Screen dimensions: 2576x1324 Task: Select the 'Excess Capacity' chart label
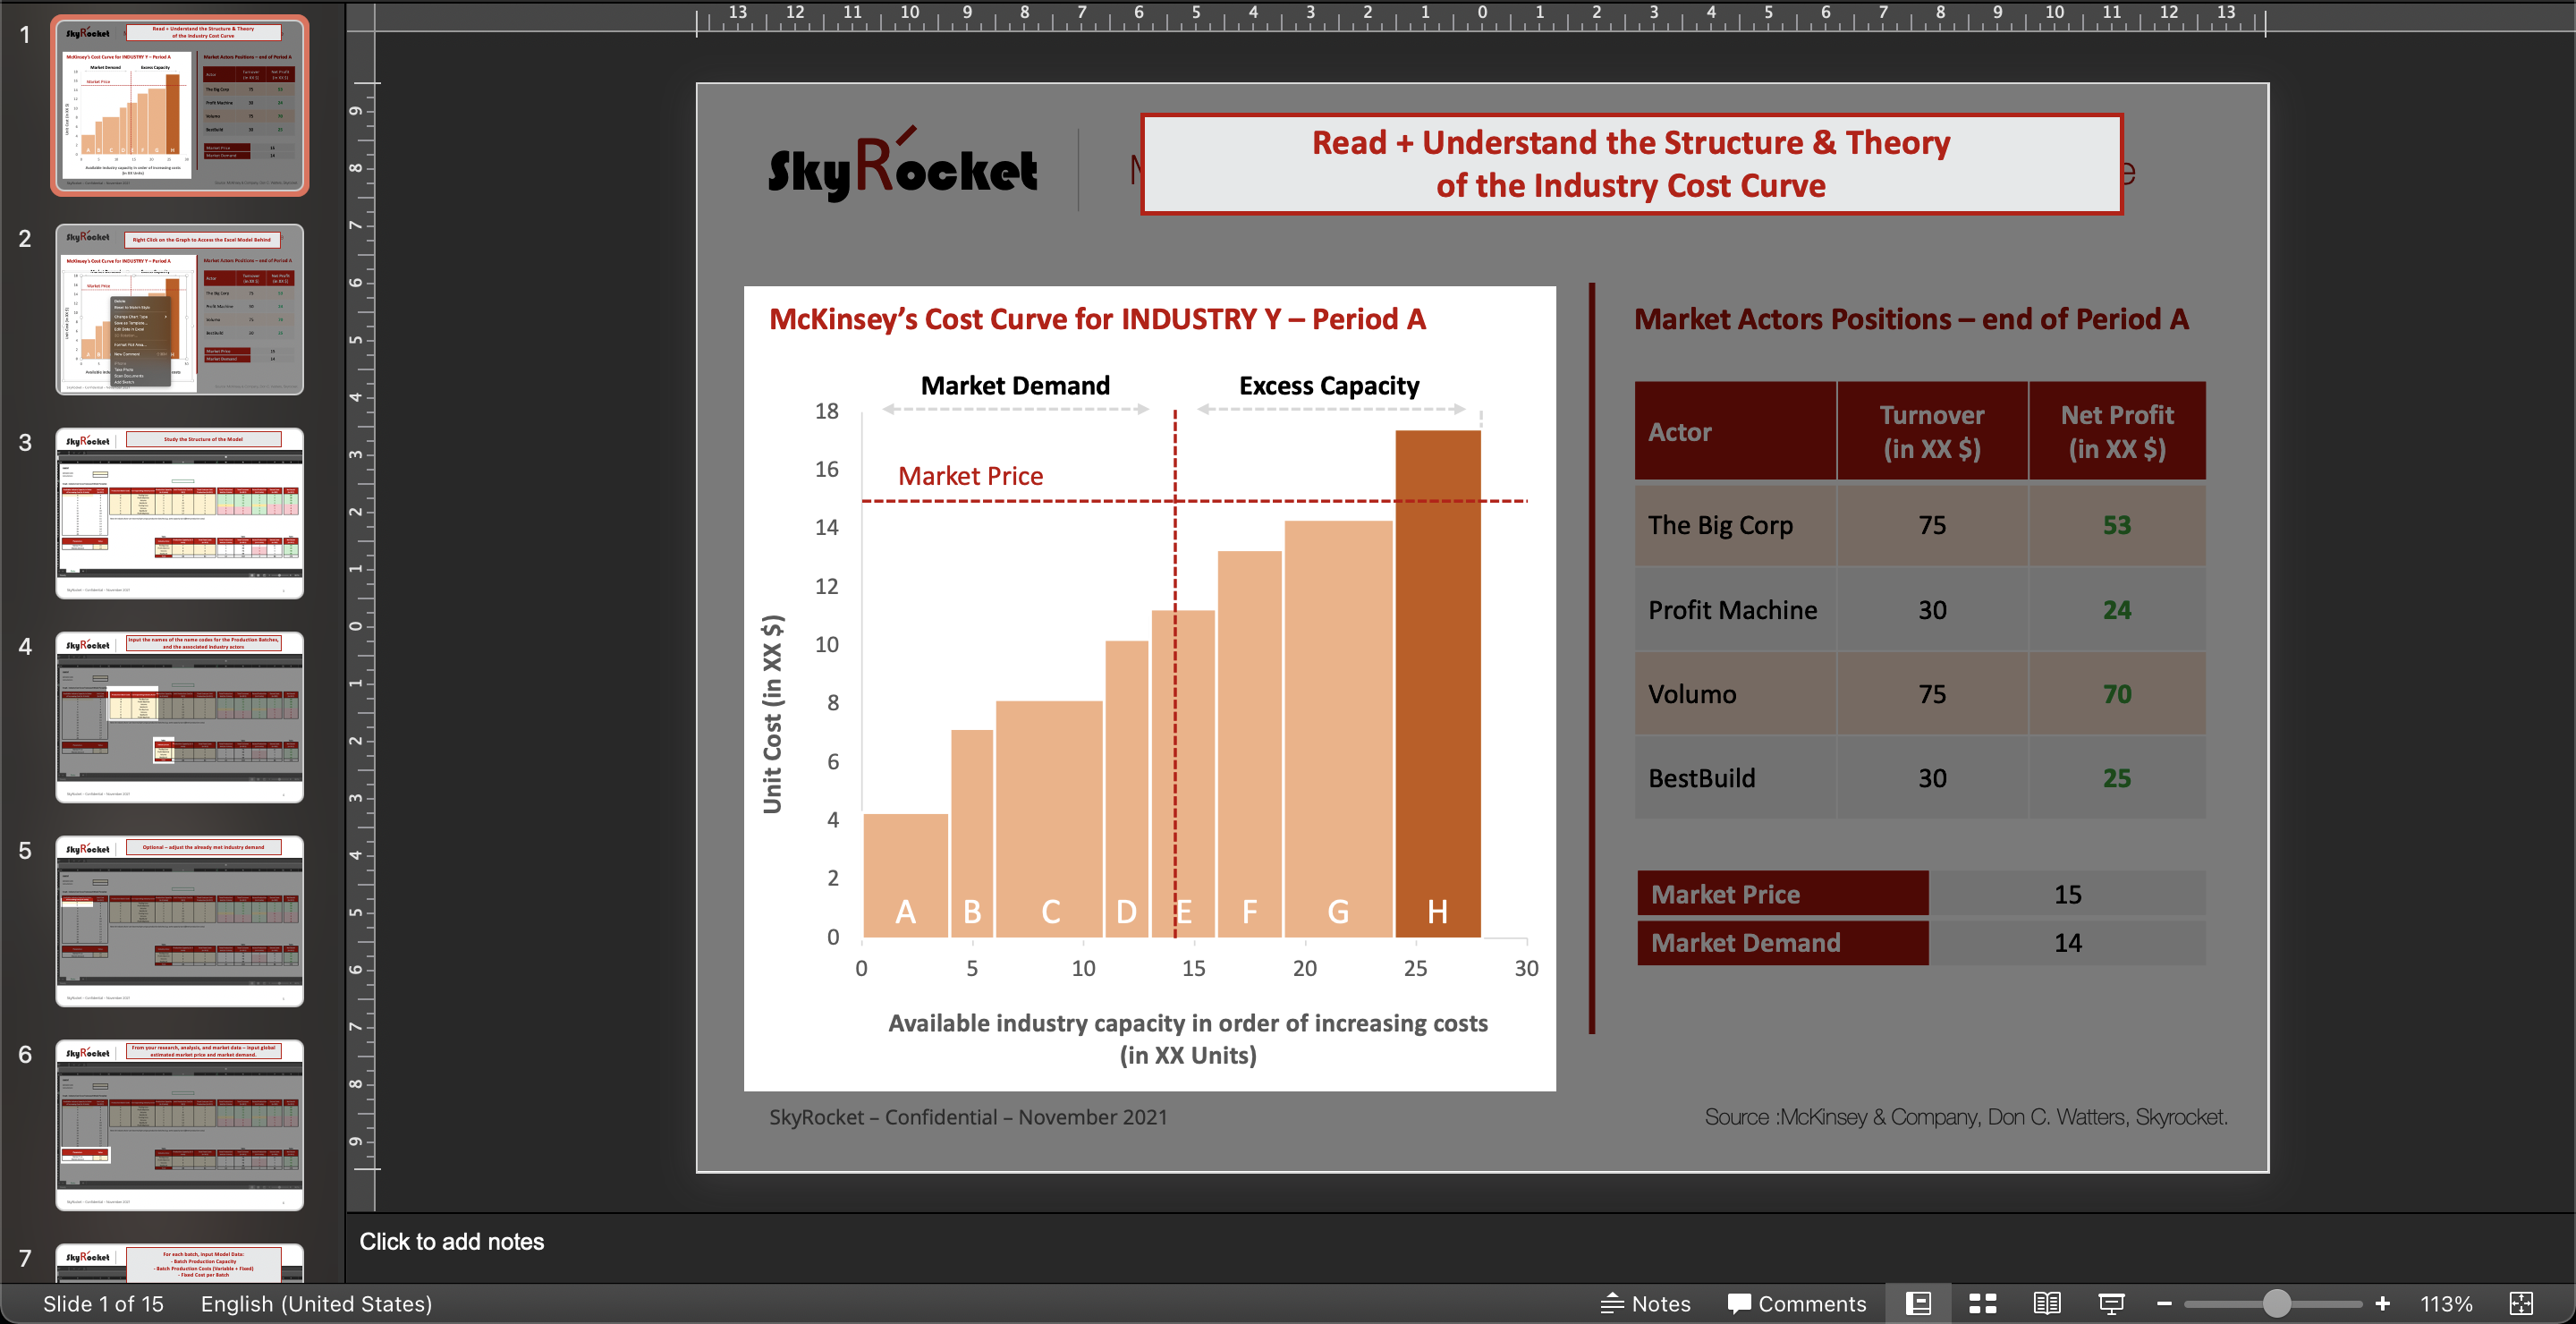coord(1329,385)
